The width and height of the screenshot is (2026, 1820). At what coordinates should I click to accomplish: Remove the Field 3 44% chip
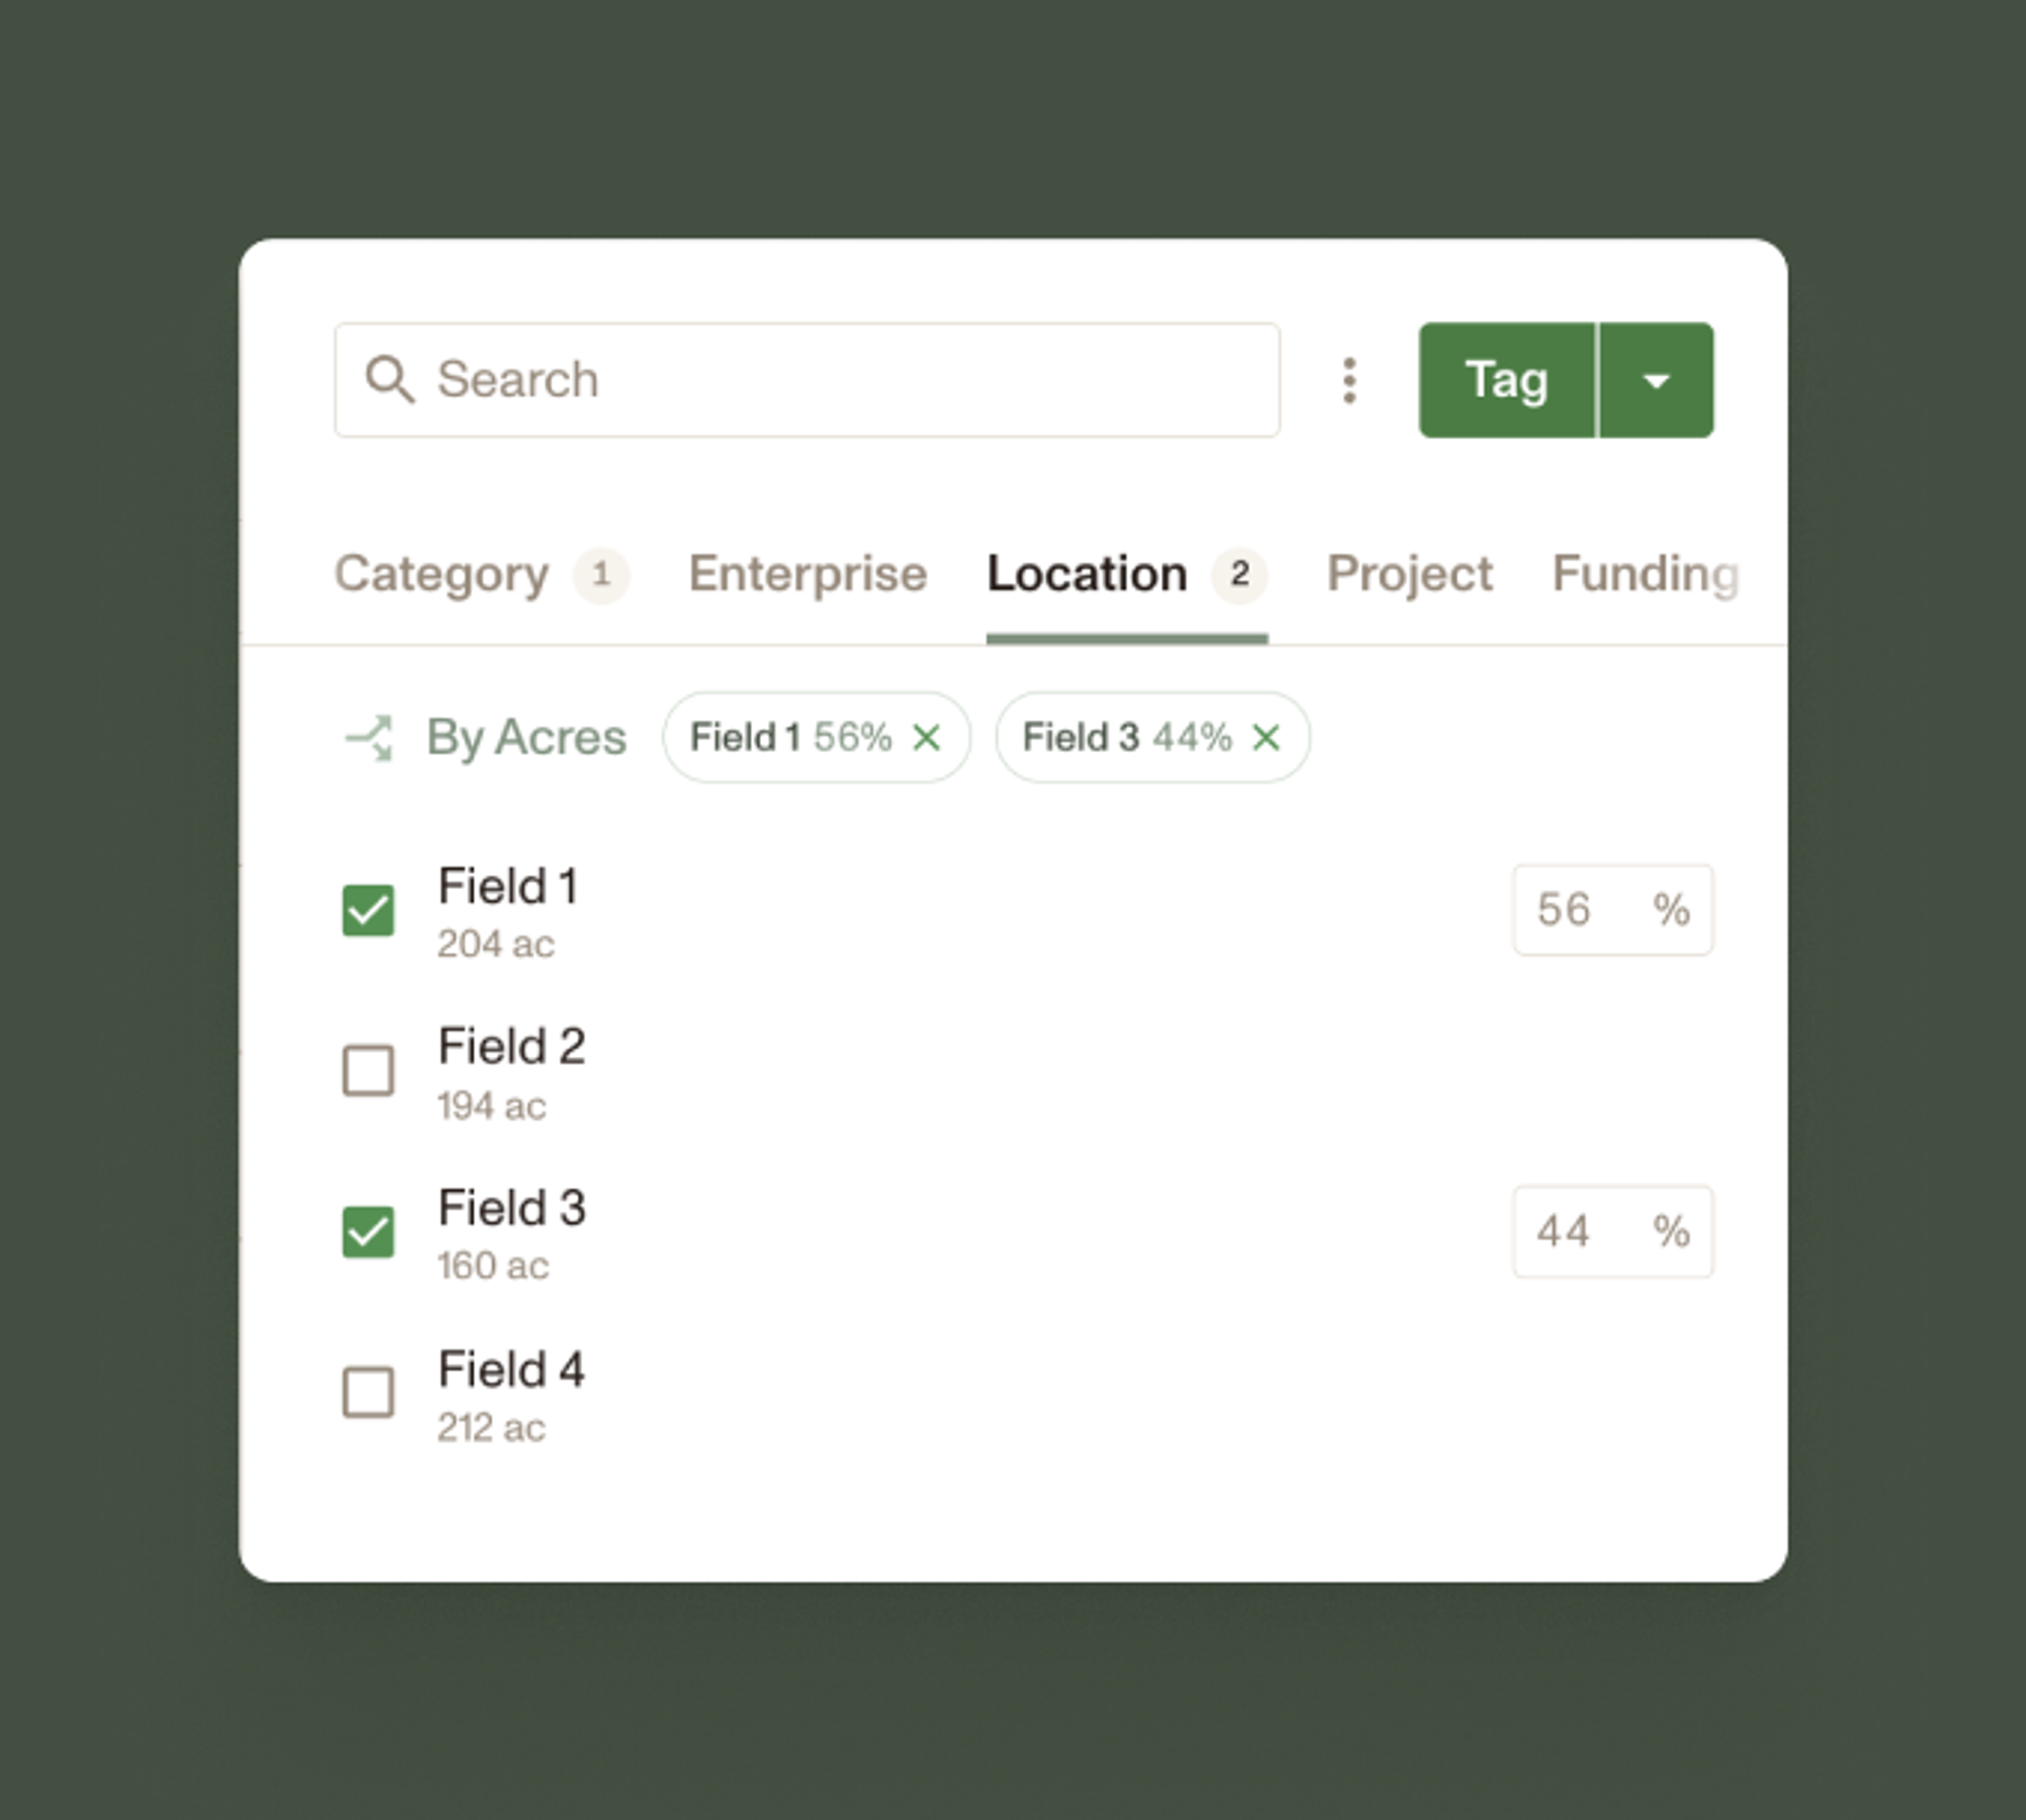pos(1266,738)
